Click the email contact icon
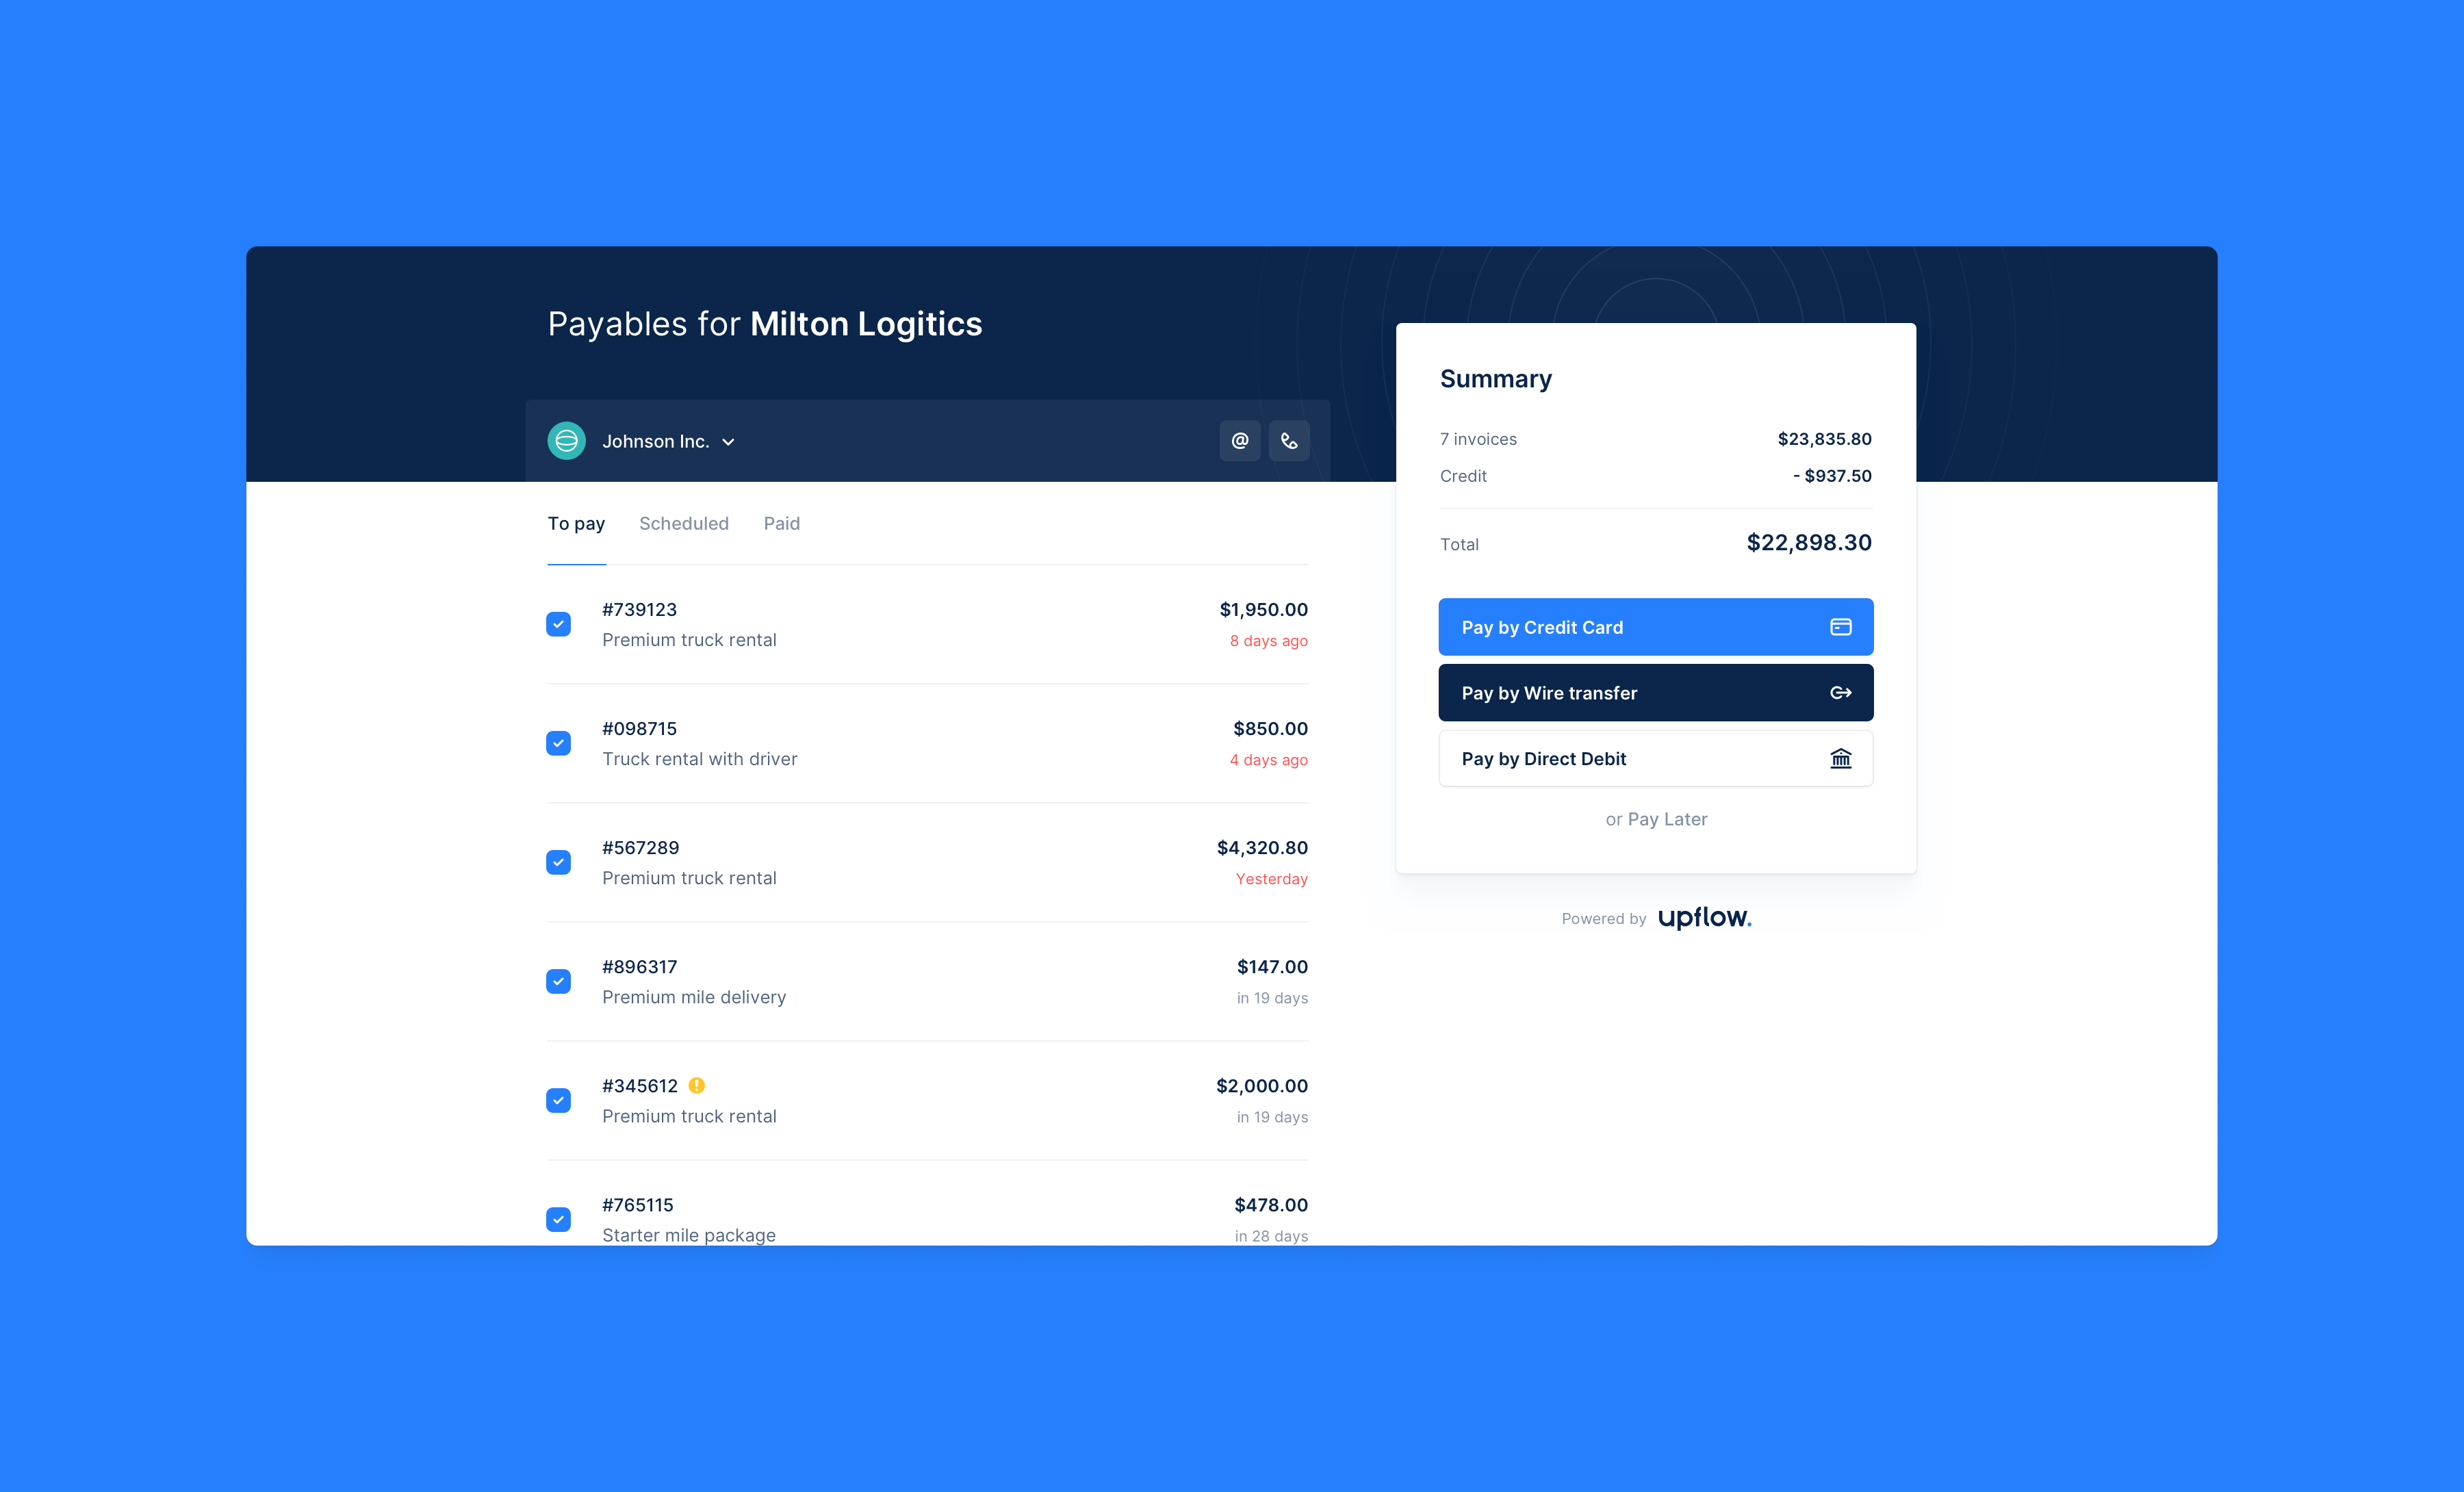 coord(1241,440)
